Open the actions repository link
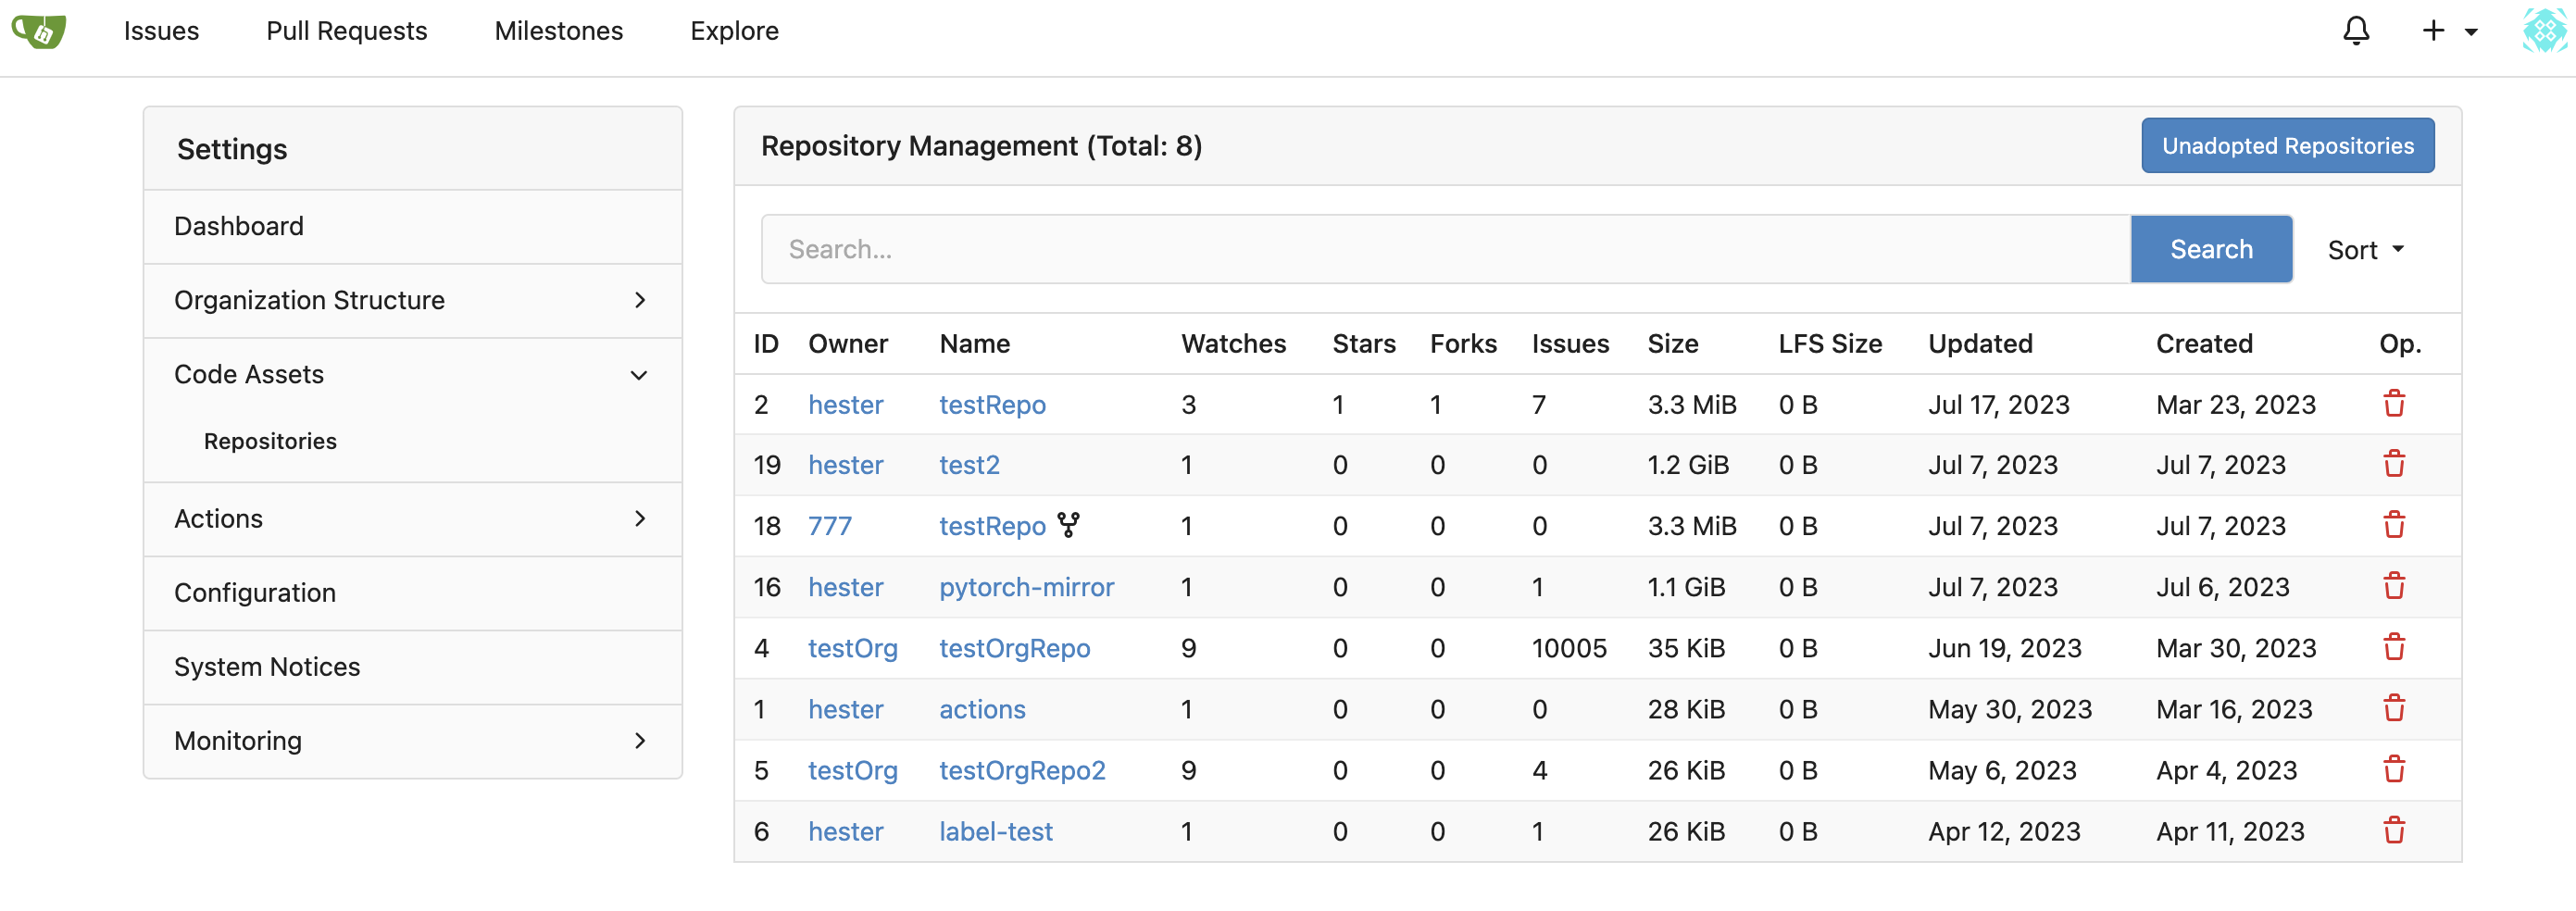 [x=982, y=709]
